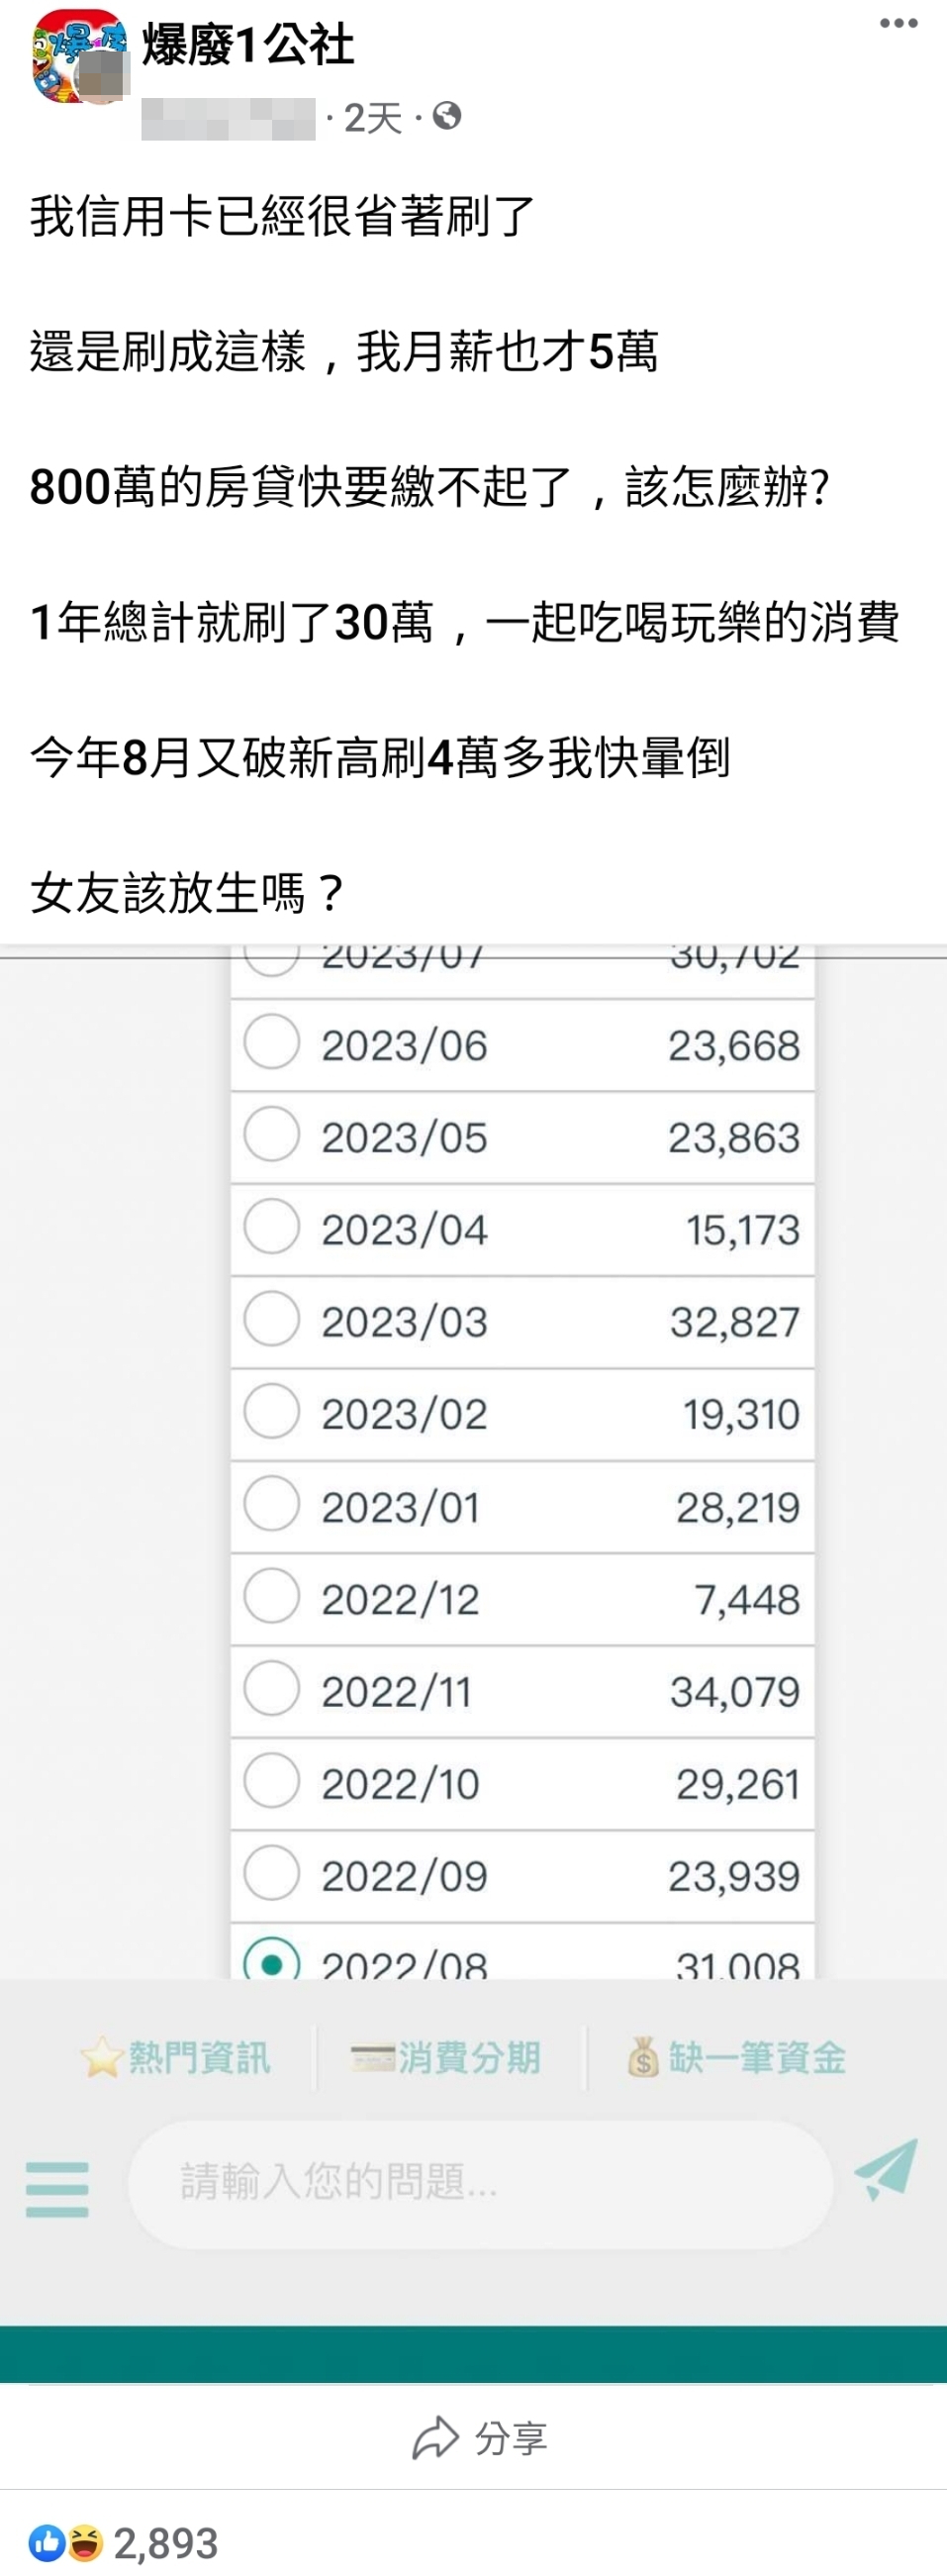Viewport: 947px width, 2576px height.
Task: Open the three-dot post options menu
Action: coord(898,24)
